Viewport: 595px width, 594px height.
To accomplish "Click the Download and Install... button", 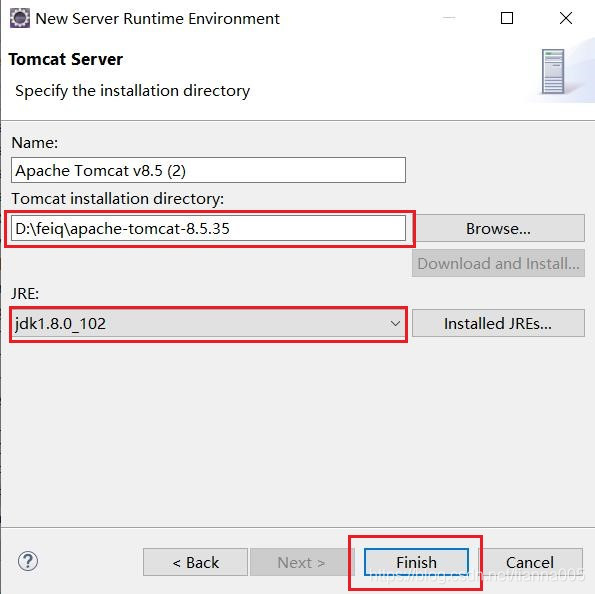I will pyautogui.click(x=498, y=263).
